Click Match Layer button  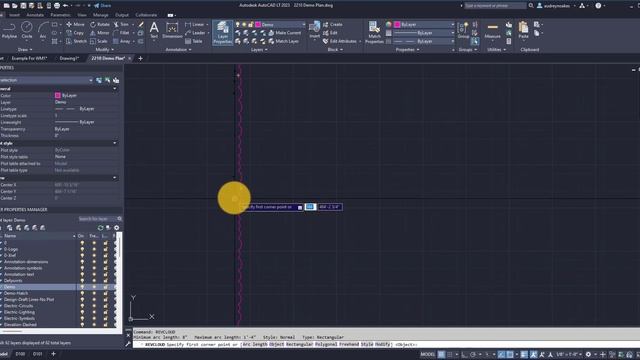[x=283, y=41]
